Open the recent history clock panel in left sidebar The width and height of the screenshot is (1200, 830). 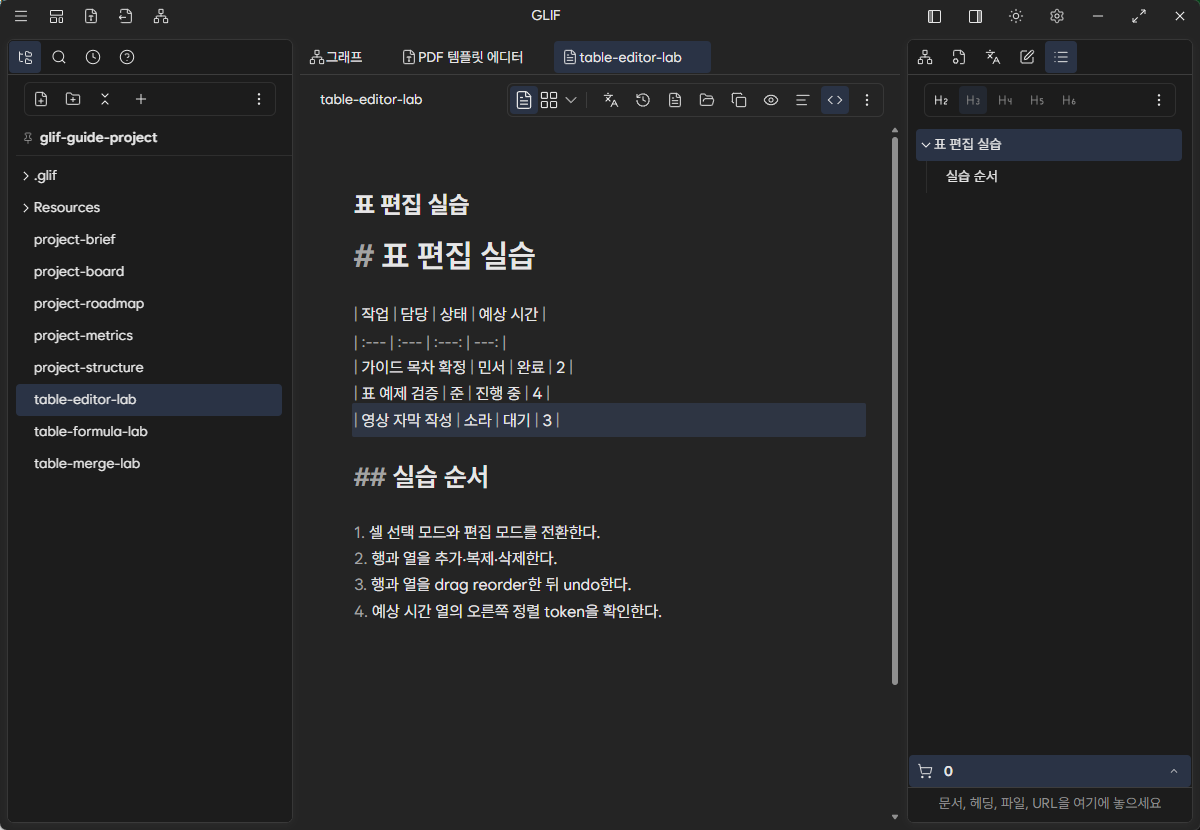point(93,57)
